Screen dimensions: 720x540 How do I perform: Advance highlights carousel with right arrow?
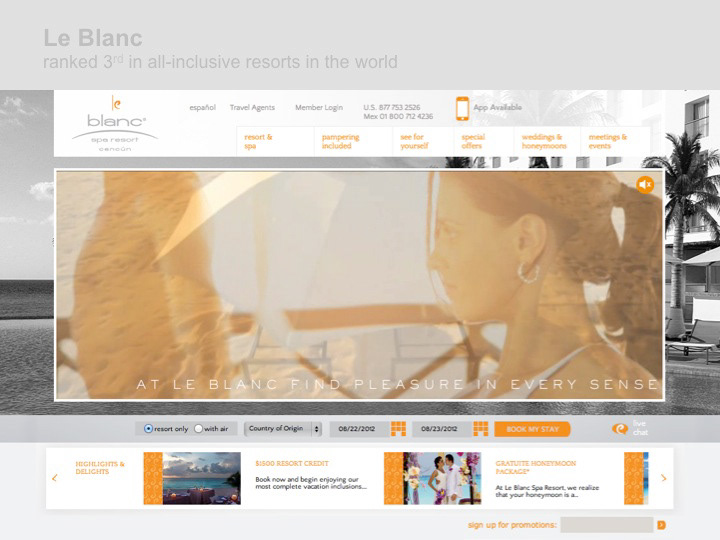tap(664, 478)
